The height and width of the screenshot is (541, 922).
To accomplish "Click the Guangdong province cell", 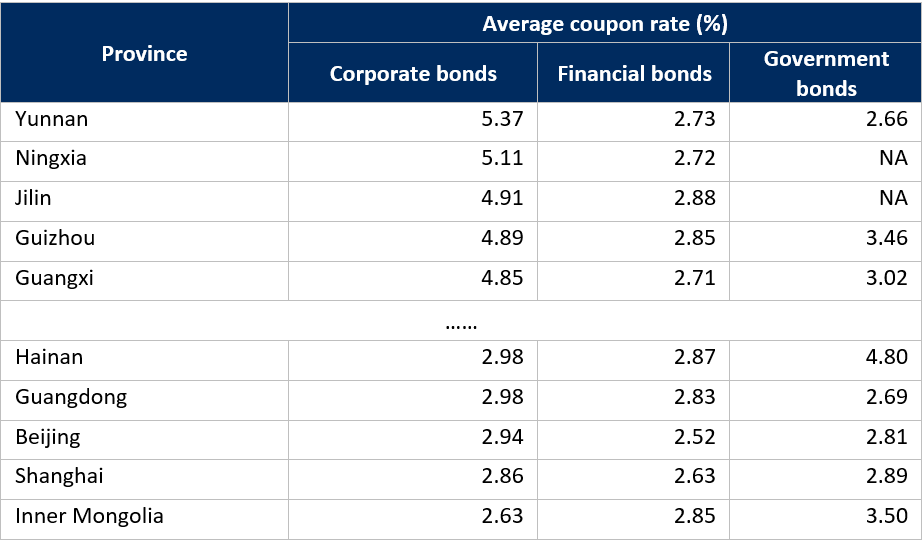I will pos(71,397).
